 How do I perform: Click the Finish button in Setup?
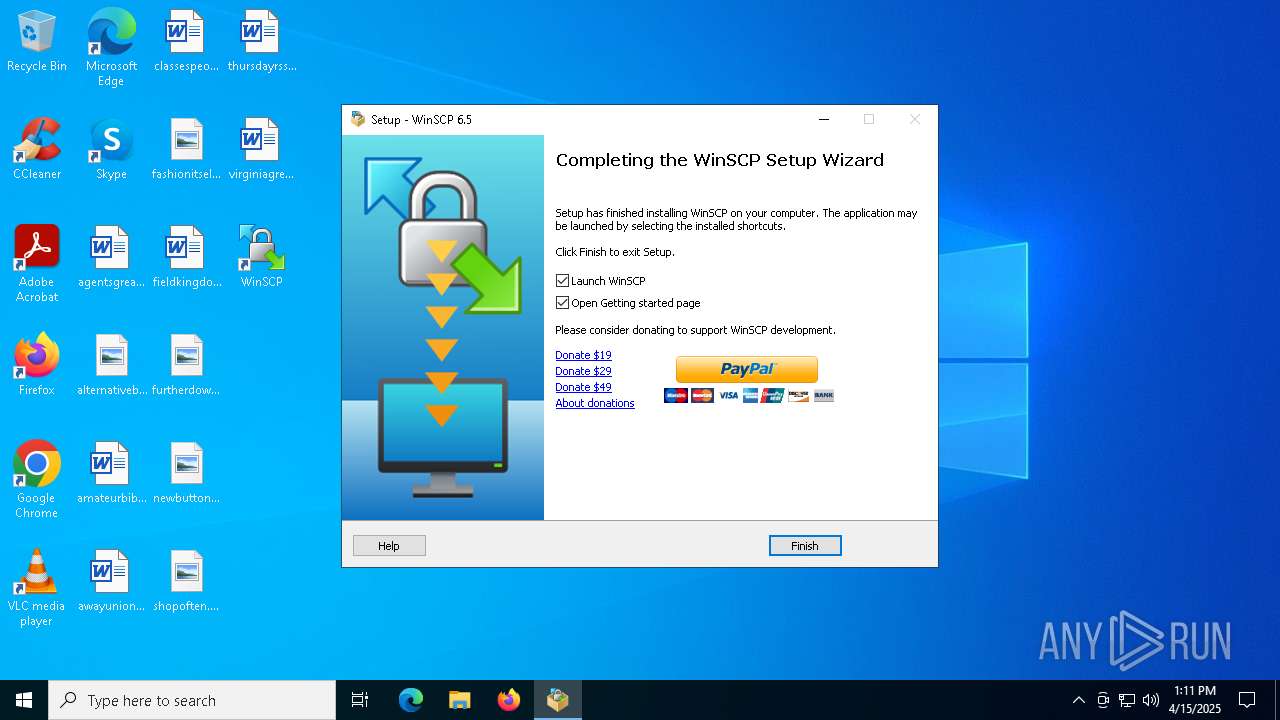click(805, 546)
